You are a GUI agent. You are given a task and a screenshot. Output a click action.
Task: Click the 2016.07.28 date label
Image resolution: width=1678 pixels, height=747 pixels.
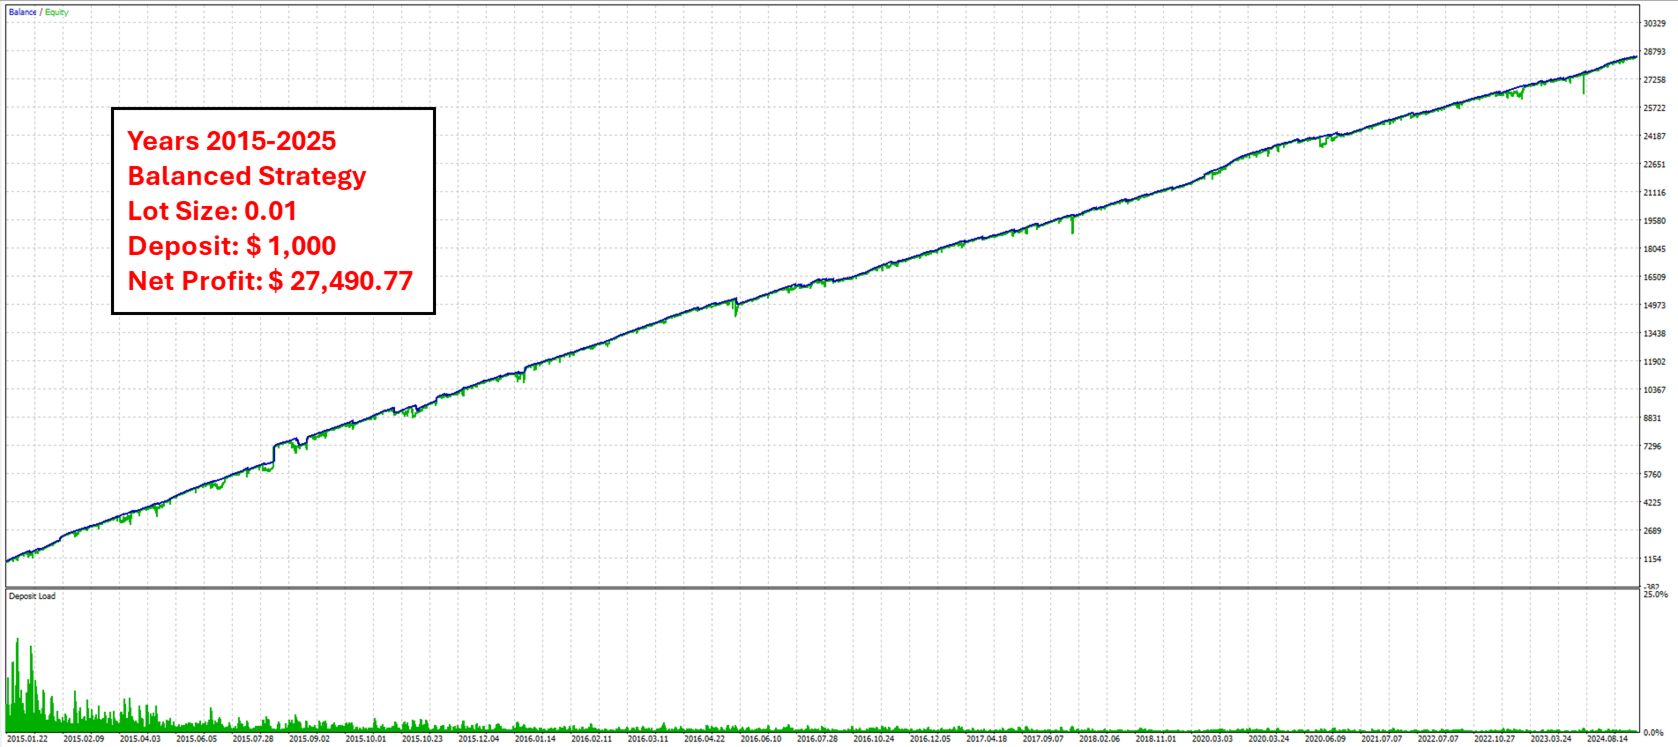click(x=818, y=739)
